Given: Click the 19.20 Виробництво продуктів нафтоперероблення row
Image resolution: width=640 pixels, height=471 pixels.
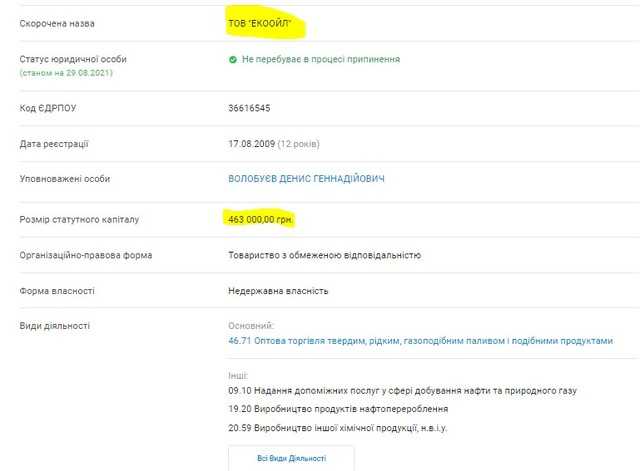Looking at the screenshot, I should [338, 409].
